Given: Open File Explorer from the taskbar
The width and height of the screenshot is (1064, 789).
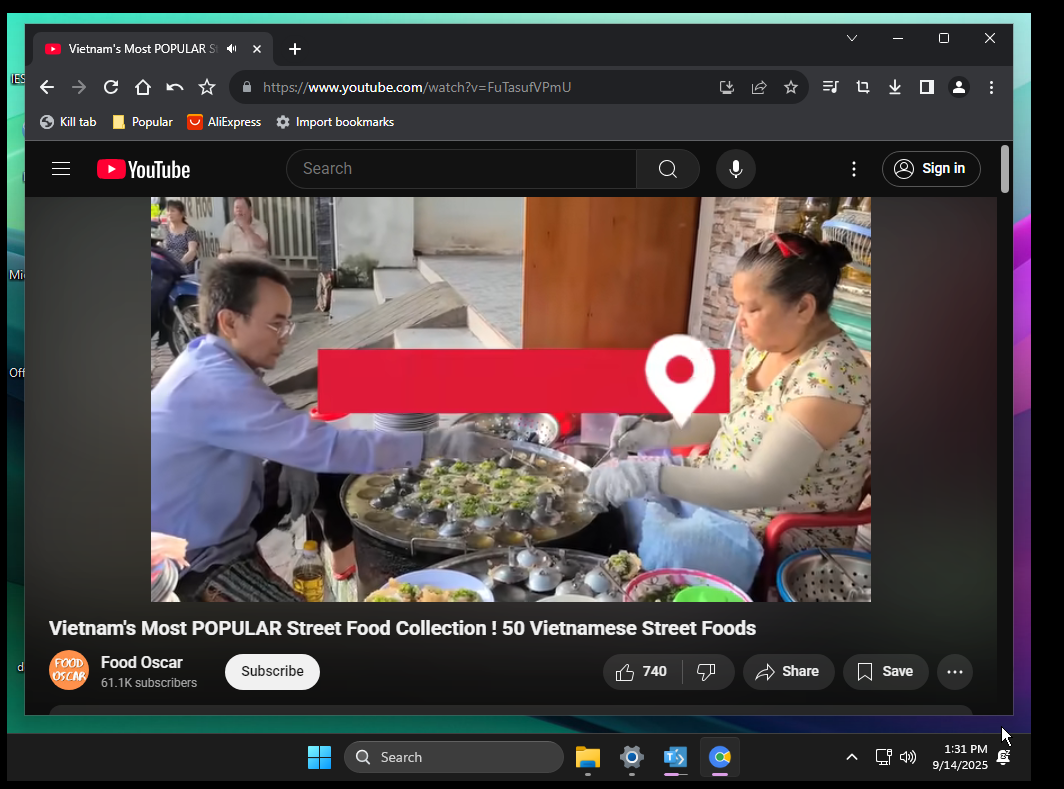Looking at the screenshot, I should (588, 757).
